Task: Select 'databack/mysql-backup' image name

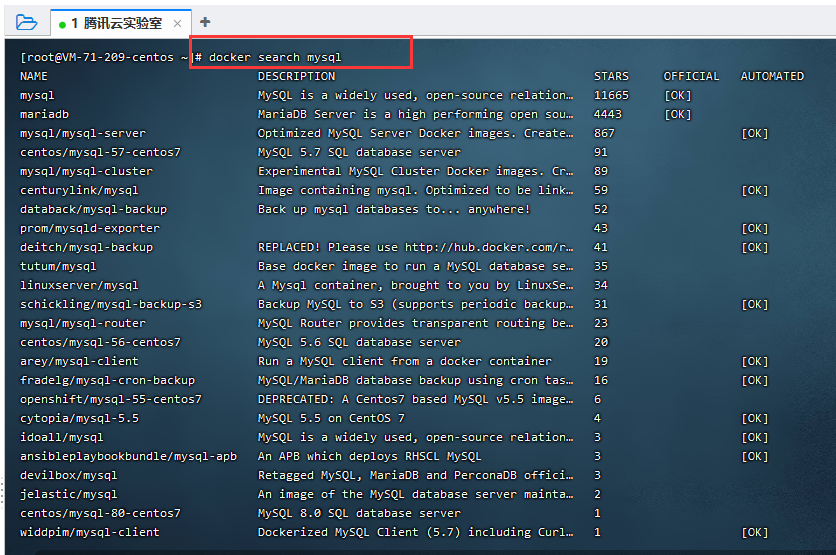Action: (x=93, y=209)
